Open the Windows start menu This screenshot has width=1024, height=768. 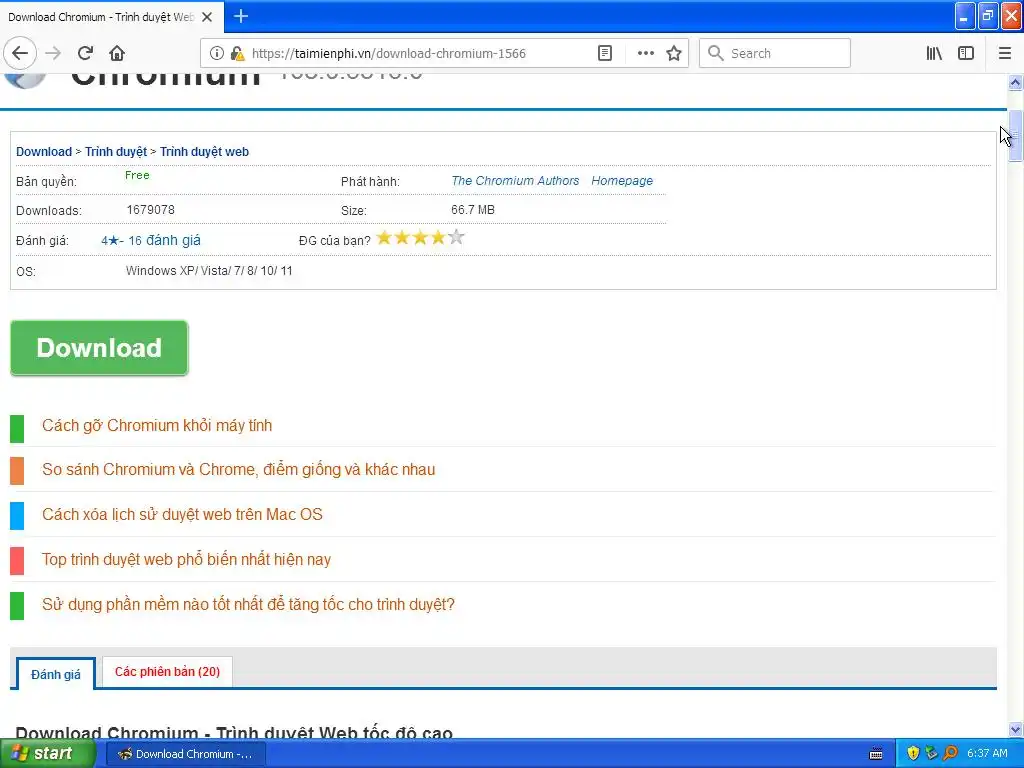(47, 754)
